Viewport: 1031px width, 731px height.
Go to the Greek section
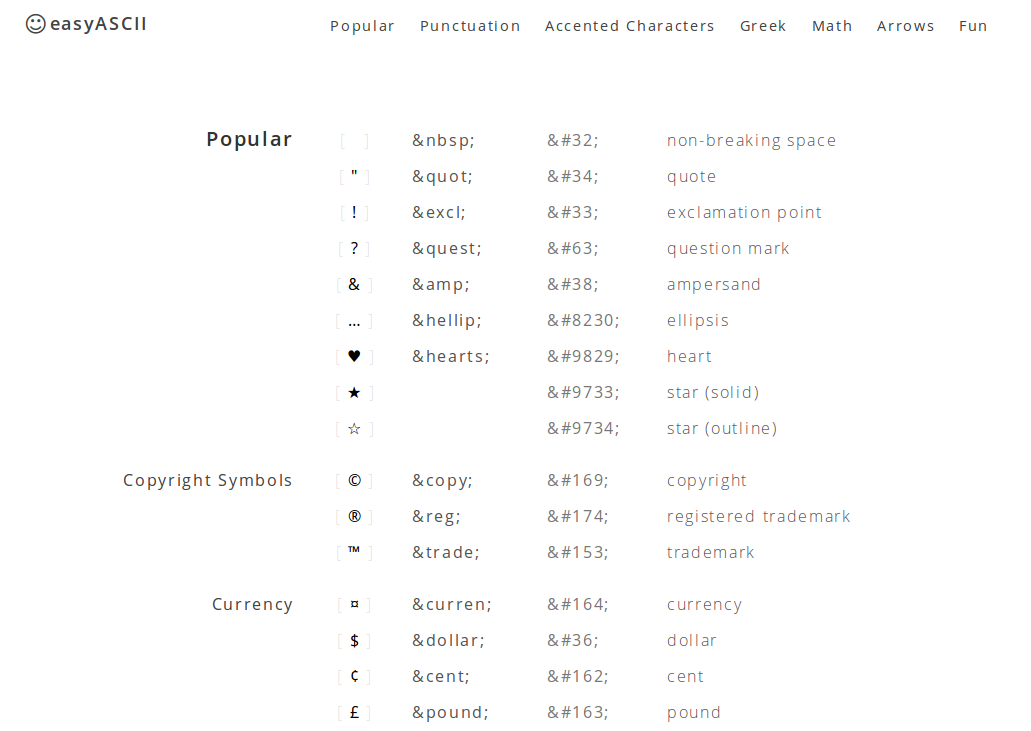tap(763, 26)
